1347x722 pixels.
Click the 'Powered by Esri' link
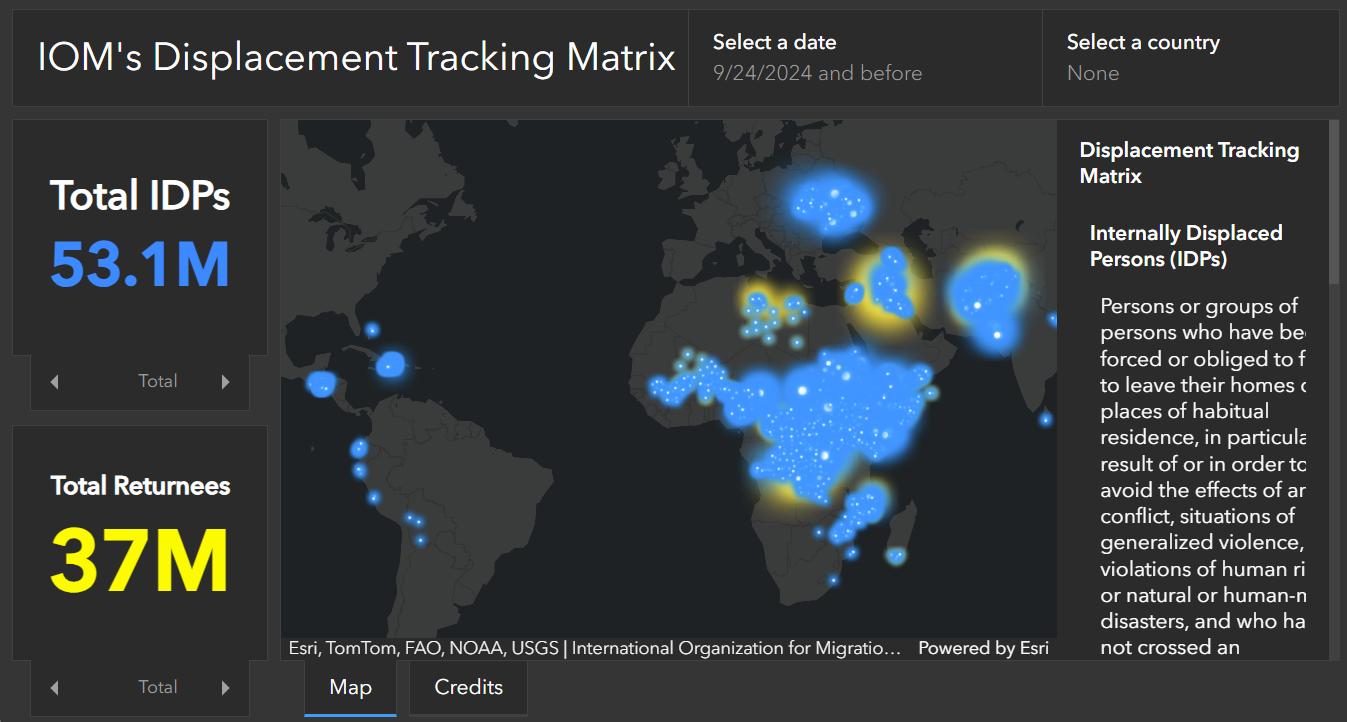click(x=983, y=647)
